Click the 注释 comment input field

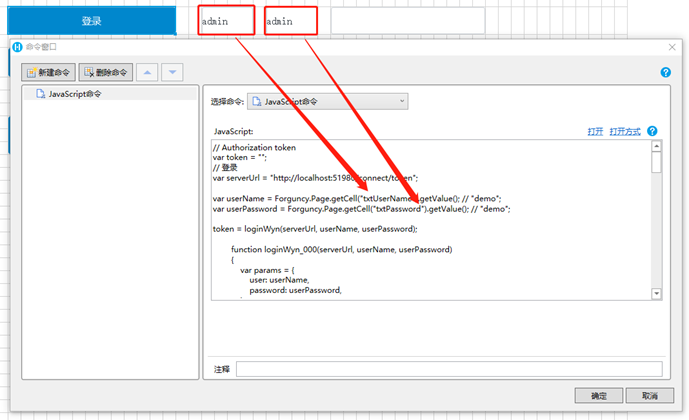(x=449, y=369)
